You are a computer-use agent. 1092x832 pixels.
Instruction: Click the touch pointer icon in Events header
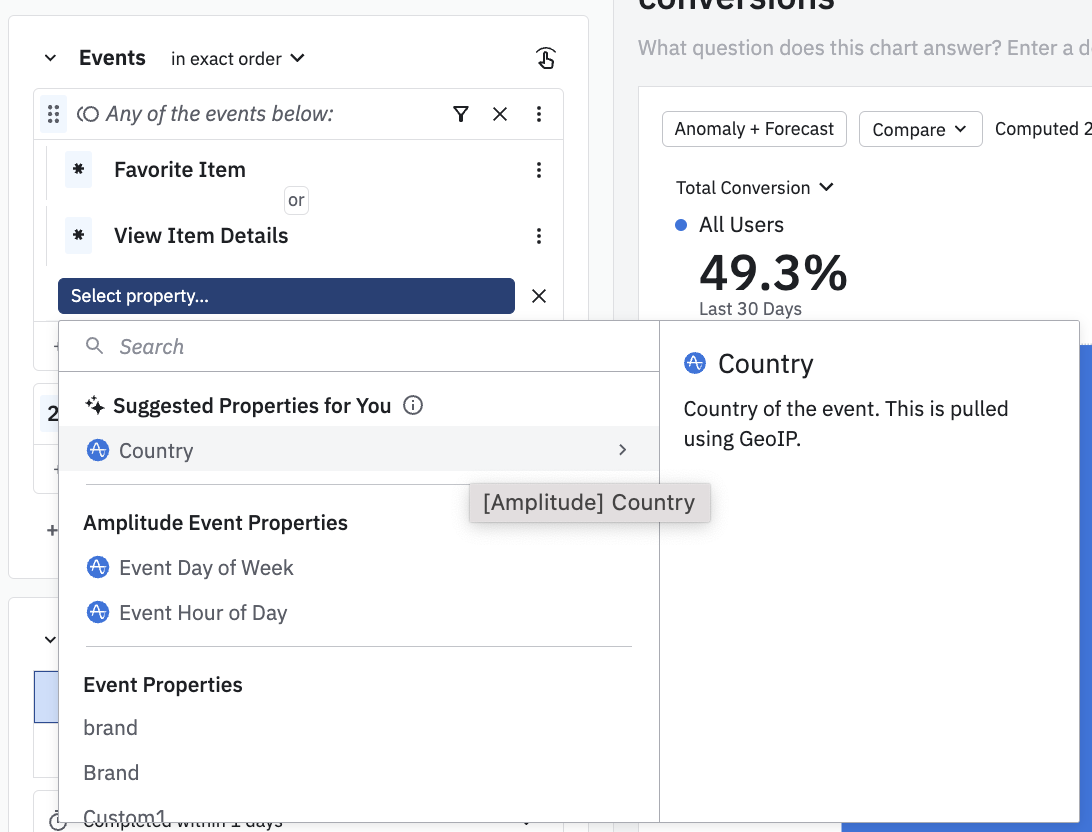point(545,59)
